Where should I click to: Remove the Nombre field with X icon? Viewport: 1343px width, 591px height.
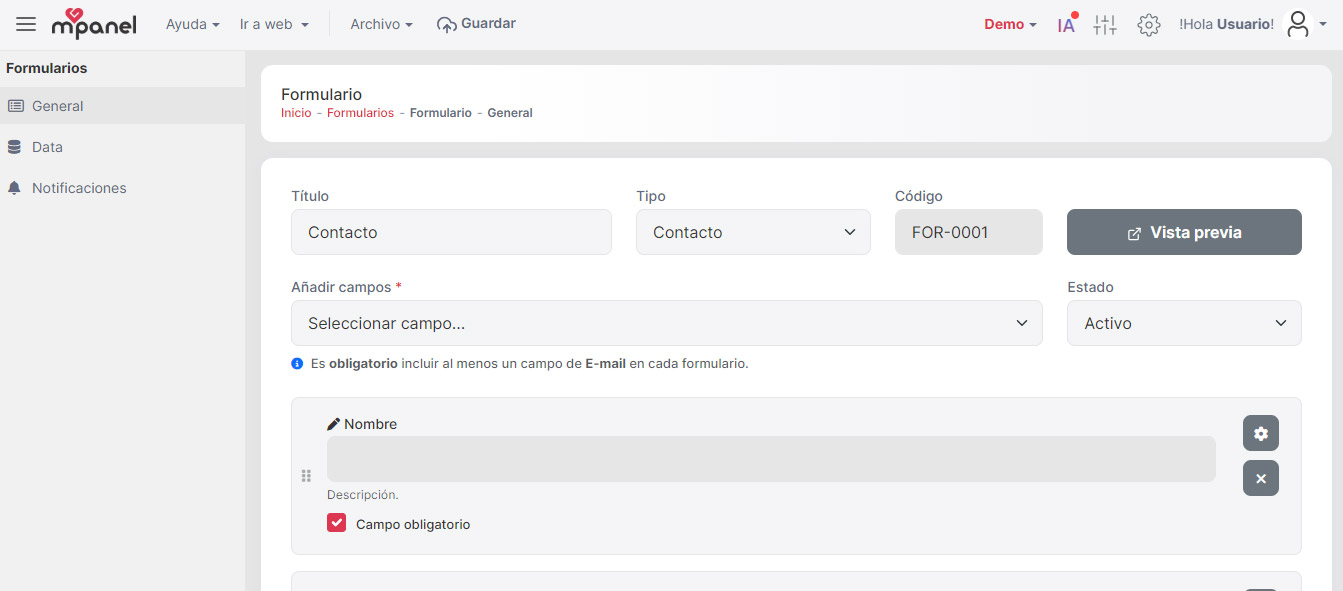coord(1261,478)
